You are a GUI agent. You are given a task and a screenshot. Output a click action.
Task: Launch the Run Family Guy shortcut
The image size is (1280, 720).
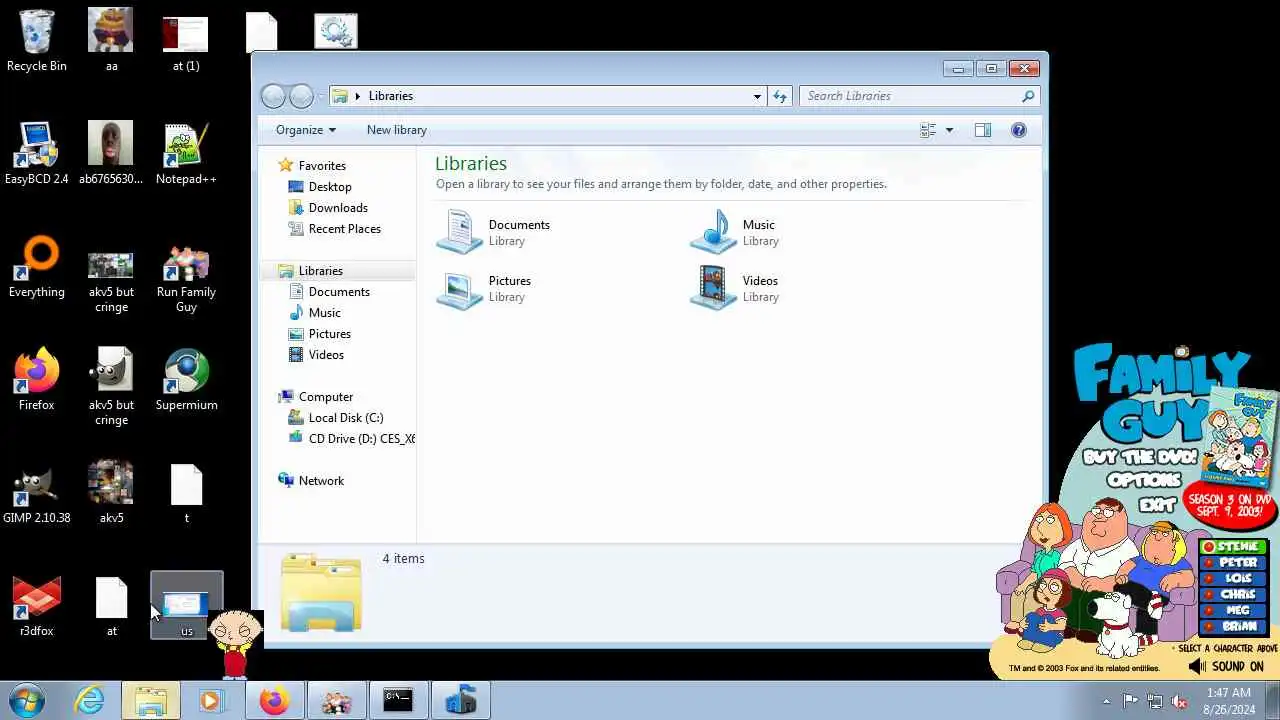click(186, 280)
